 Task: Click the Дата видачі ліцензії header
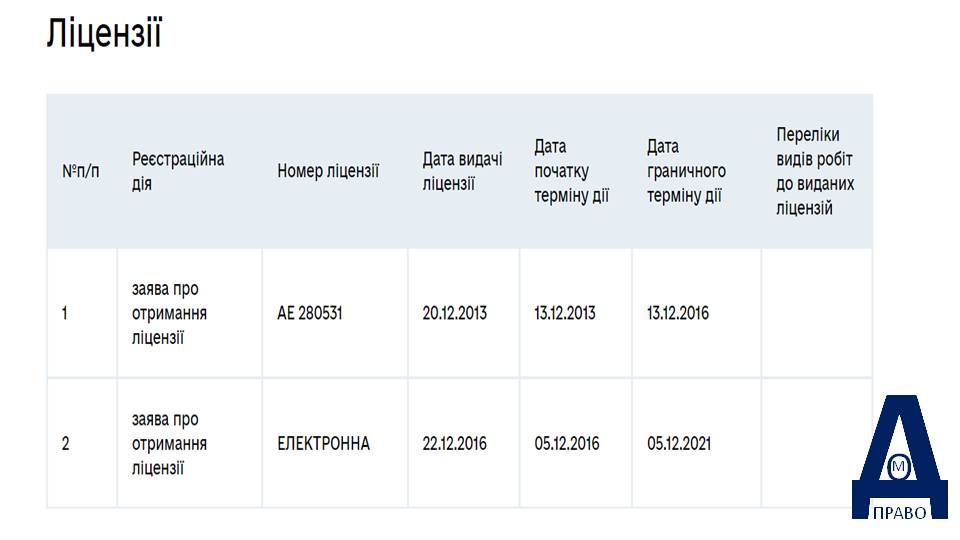462,171
